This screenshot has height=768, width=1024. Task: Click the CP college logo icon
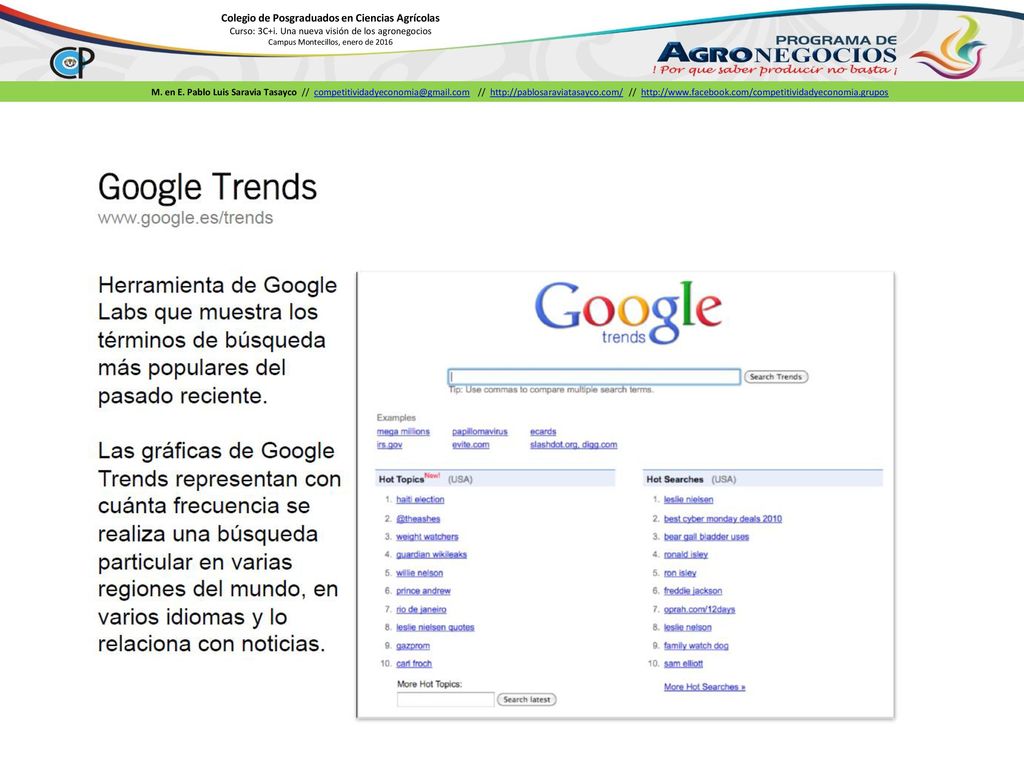tap(72, 63)
